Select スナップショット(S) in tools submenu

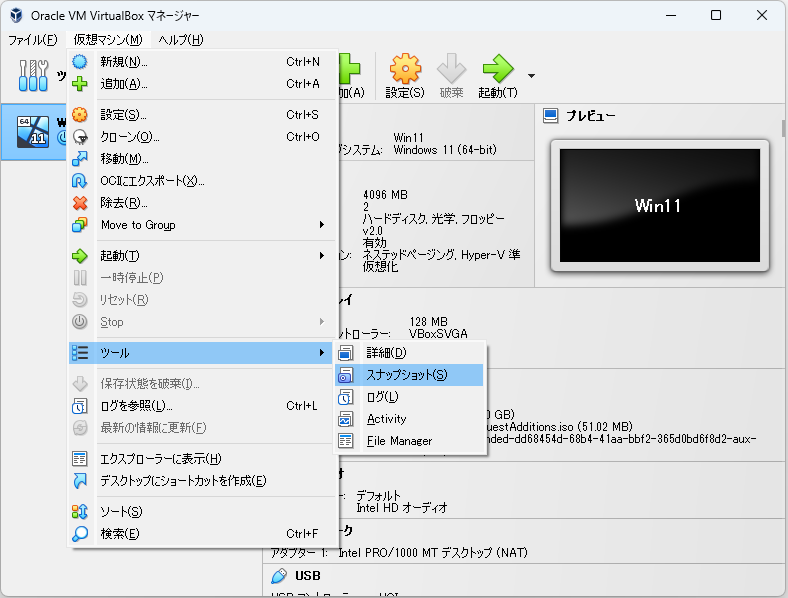point(409,375)
